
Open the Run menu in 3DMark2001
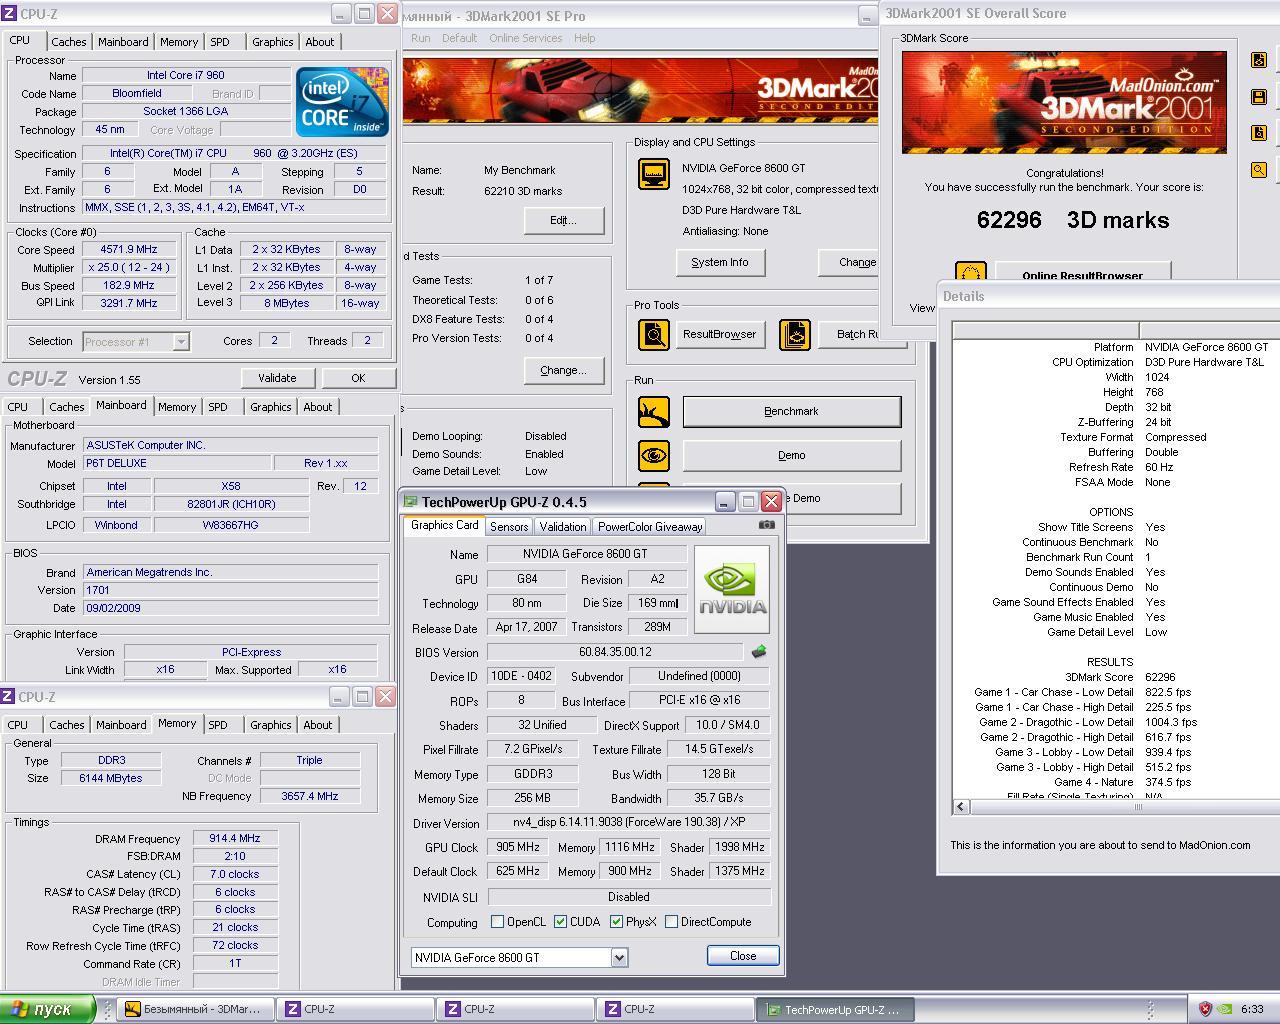(421, 38)
